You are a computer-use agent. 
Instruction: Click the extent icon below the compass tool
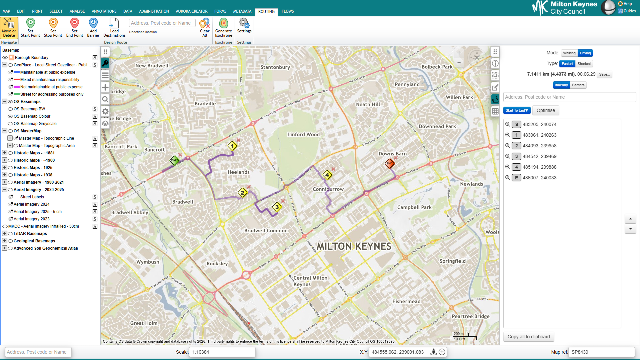tap(495, 76)
